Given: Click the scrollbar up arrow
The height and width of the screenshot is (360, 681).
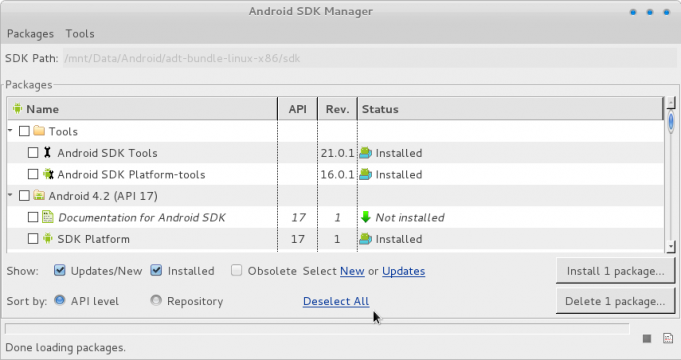Looking at the screenshot, I should (671, 102).
